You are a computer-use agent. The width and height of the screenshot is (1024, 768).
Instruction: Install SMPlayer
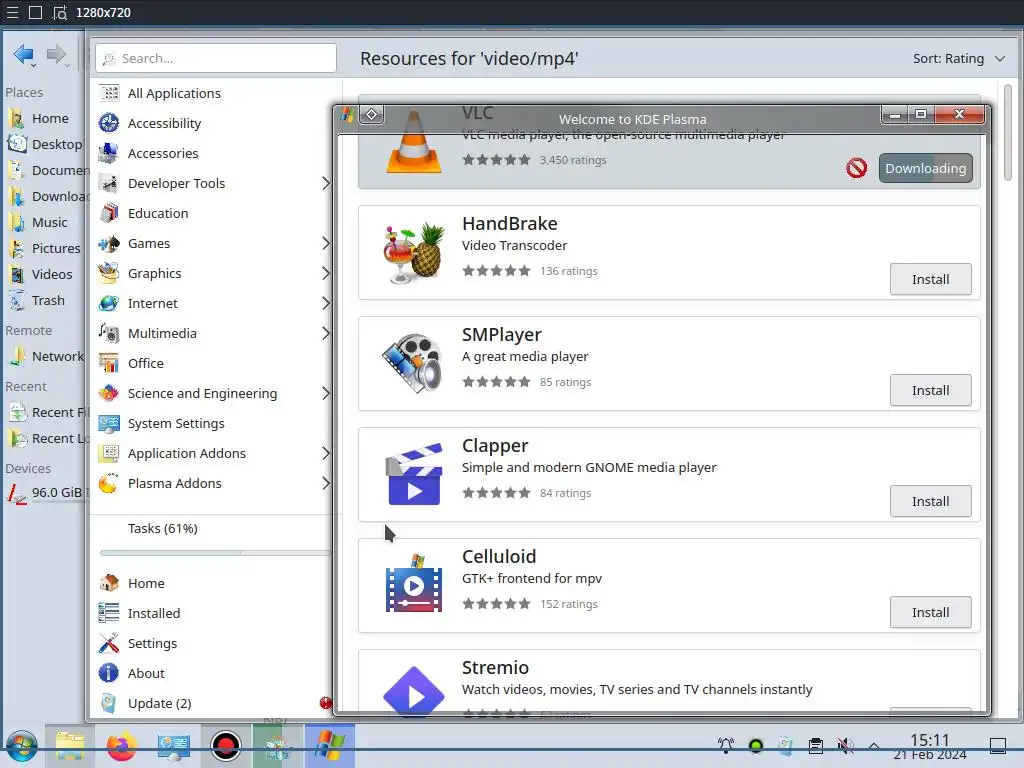[930, 390]
